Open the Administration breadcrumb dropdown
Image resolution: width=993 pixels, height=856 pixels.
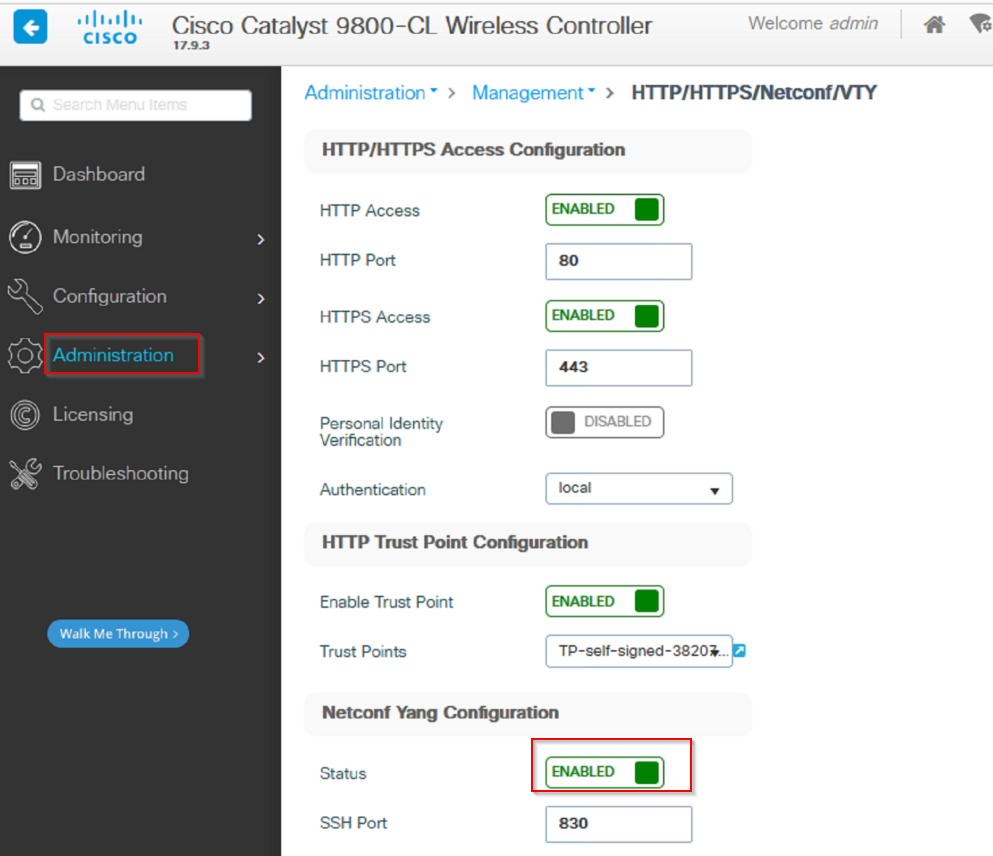click(371, 92)
